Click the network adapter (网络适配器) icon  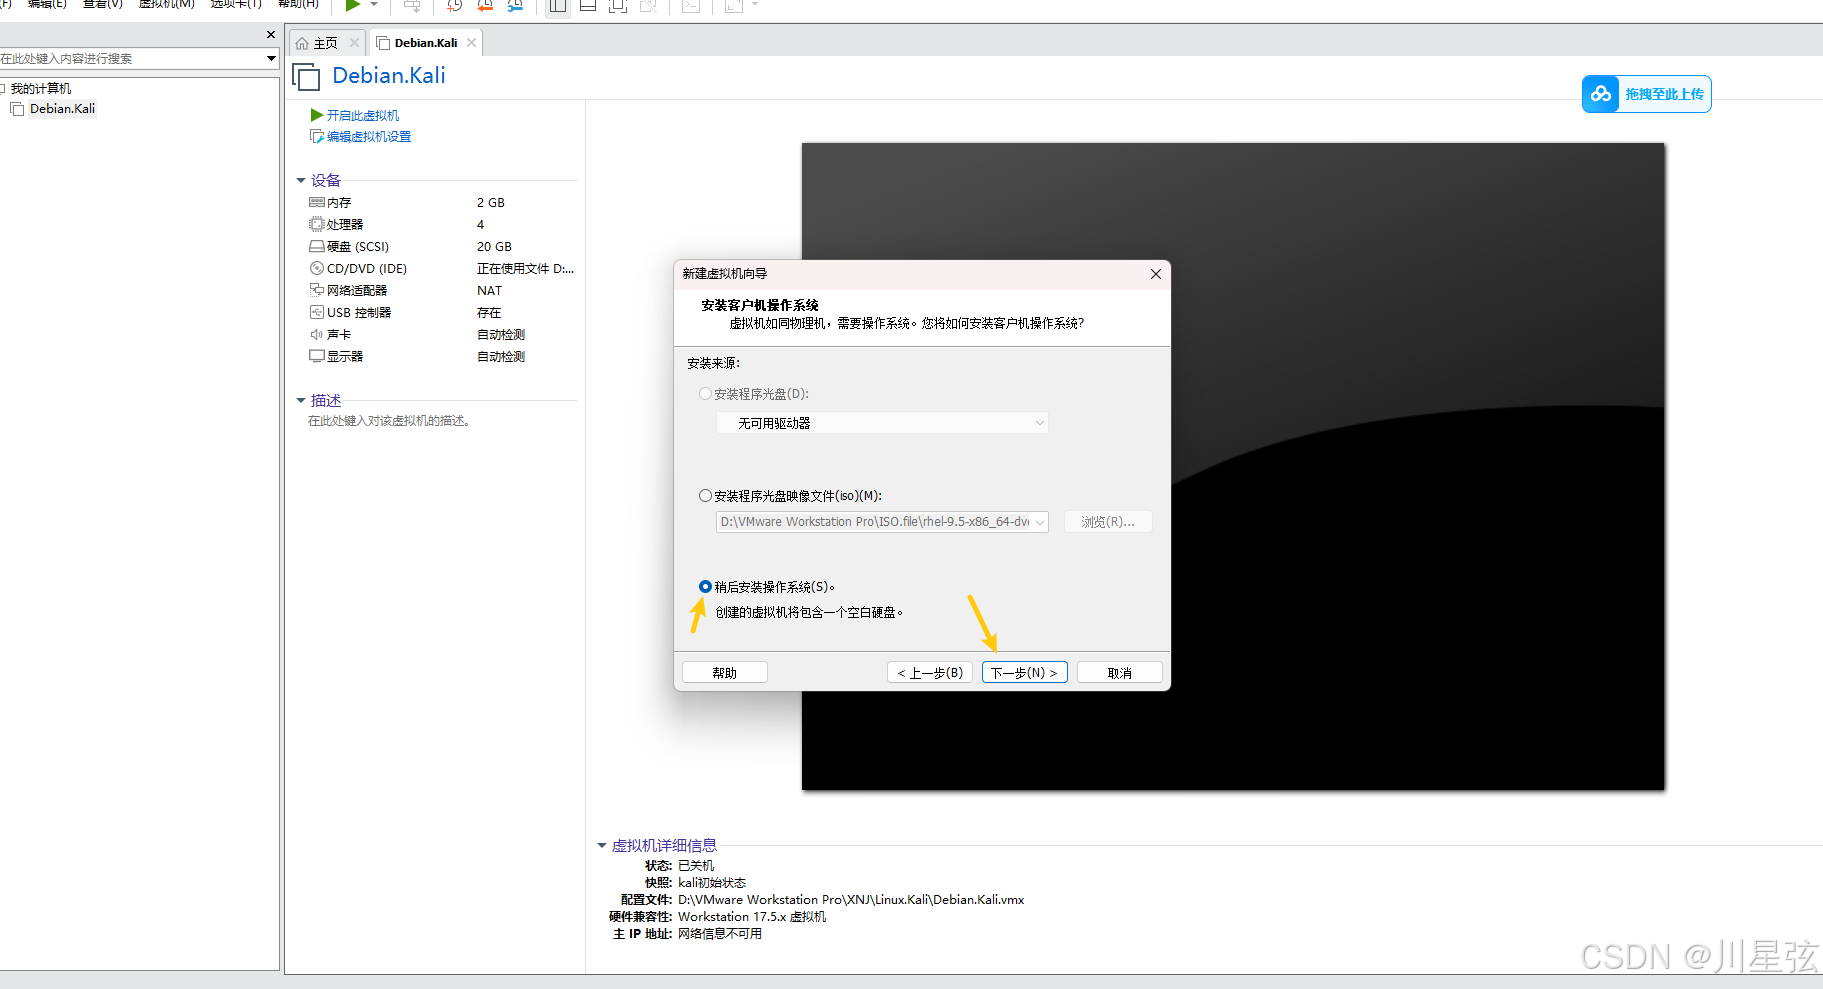click(x=317, y=290)
